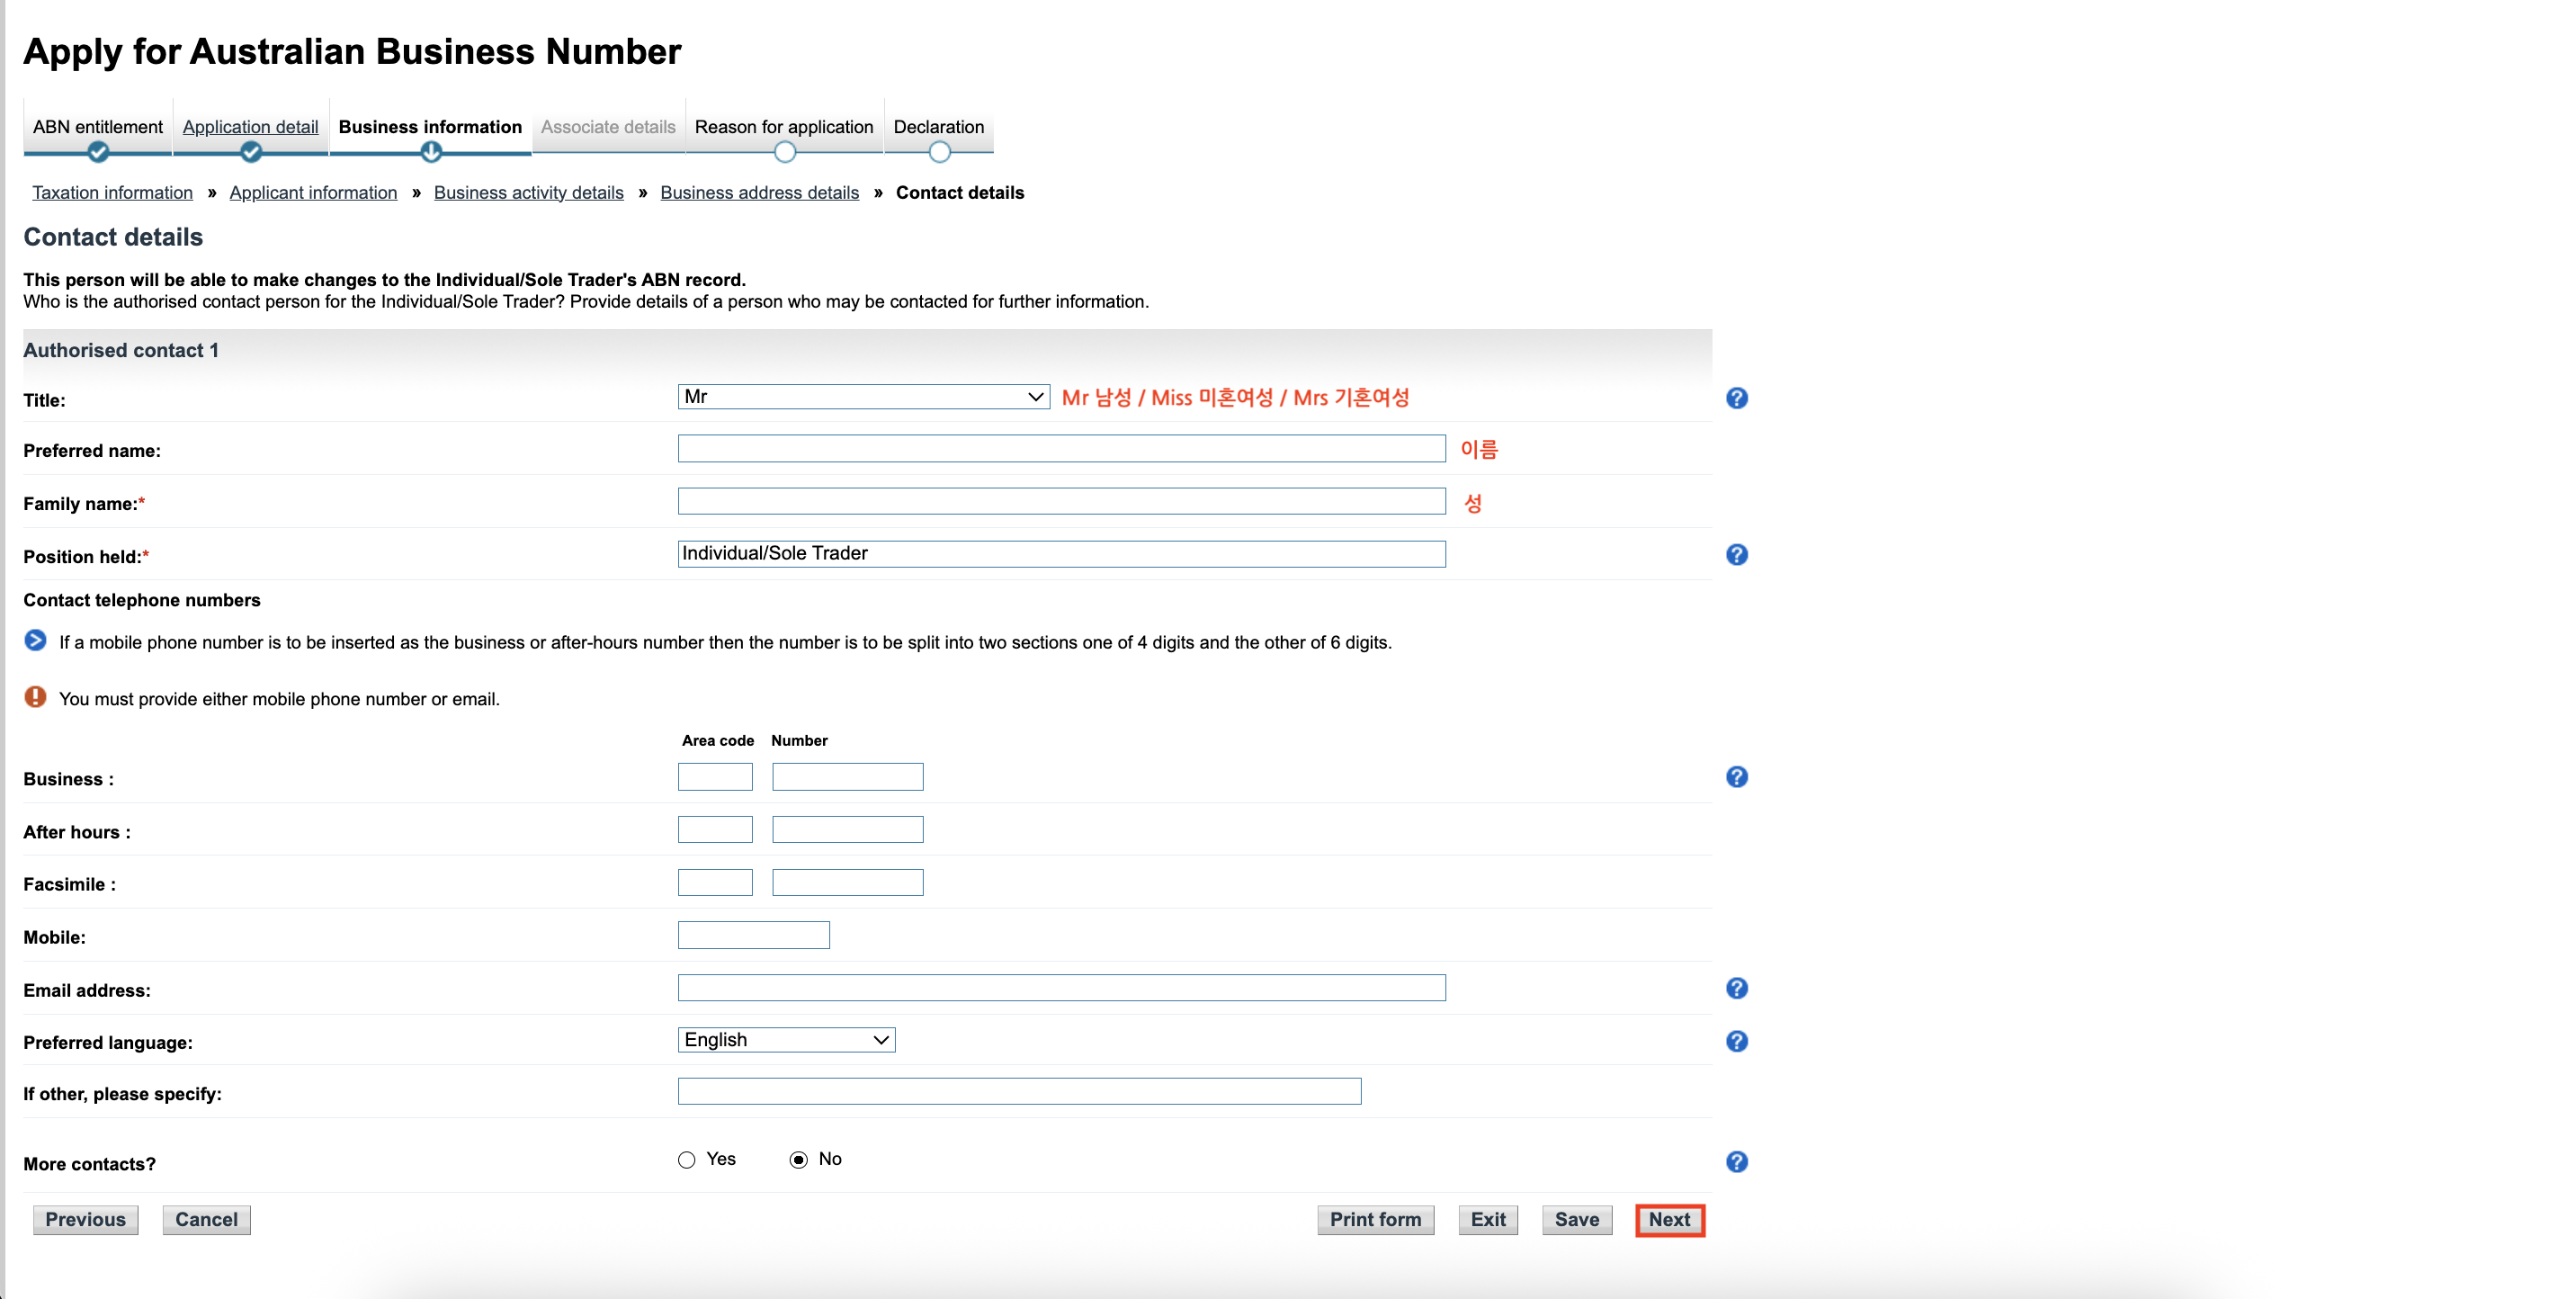
Task: Switch to Reason for application tab
Action: pyautogui.click(x=783, y=127)
